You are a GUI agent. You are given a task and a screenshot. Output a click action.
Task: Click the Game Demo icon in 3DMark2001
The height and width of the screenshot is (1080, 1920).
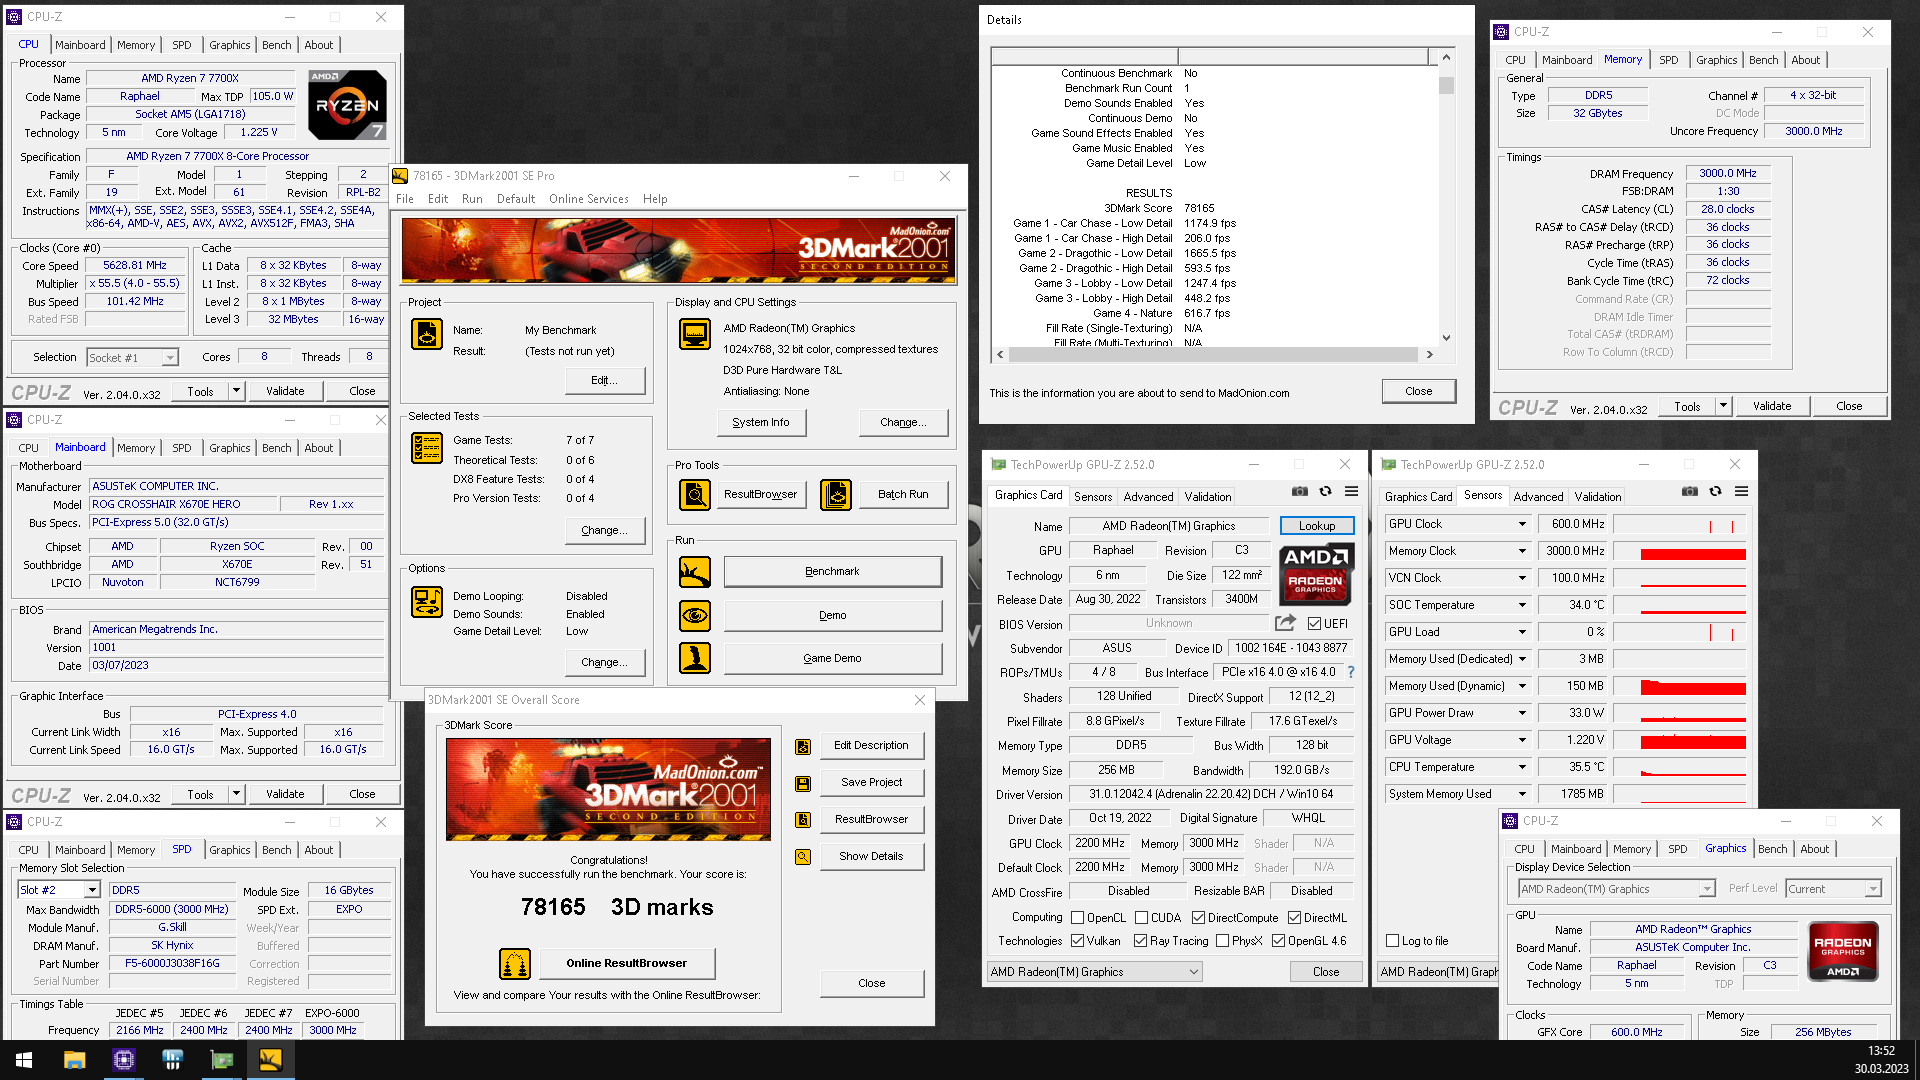tap(695, 658)
